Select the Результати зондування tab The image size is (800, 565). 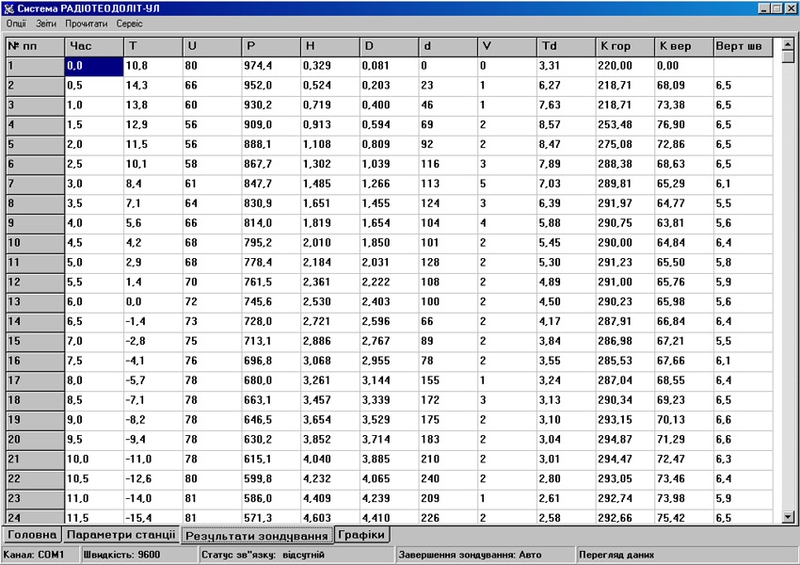click(x=257, y=536)
